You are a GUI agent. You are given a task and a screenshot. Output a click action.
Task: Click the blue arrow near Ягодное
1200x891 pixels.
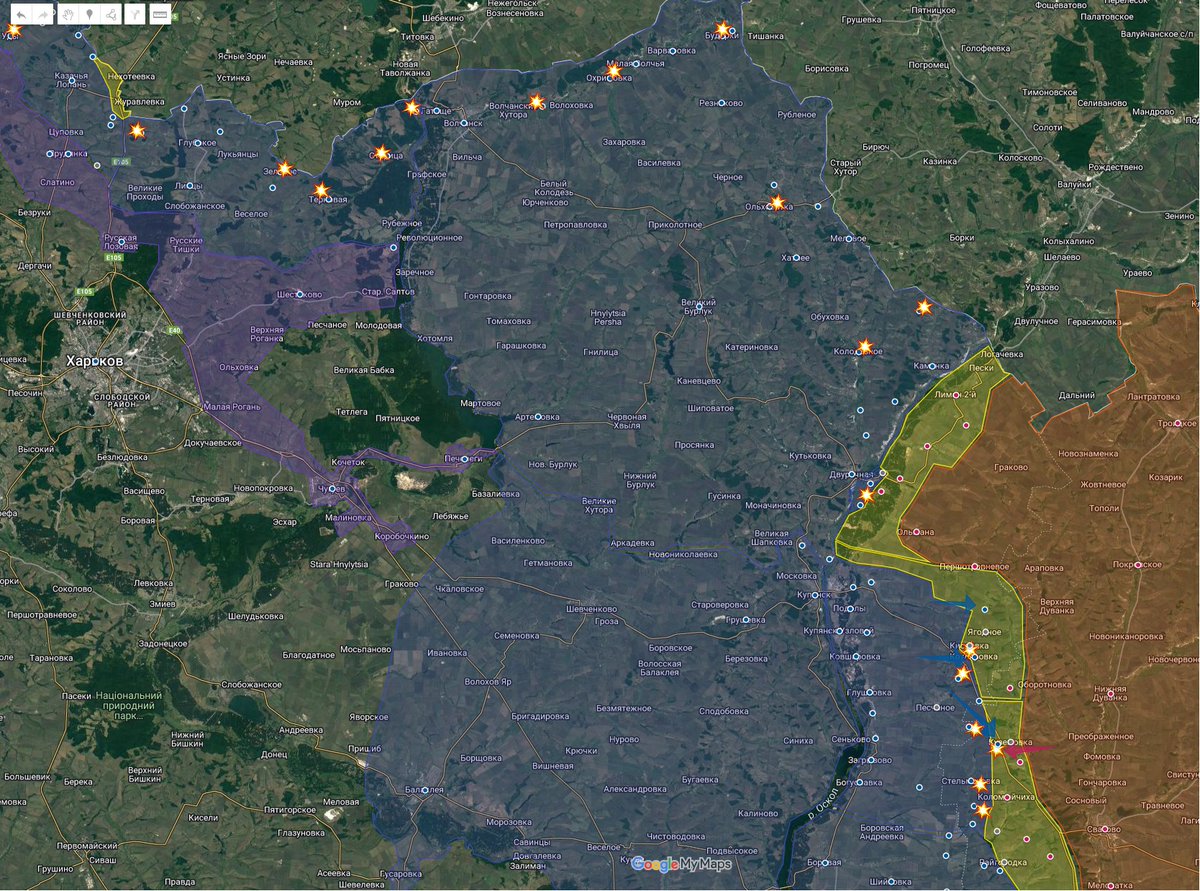point(954,603)
